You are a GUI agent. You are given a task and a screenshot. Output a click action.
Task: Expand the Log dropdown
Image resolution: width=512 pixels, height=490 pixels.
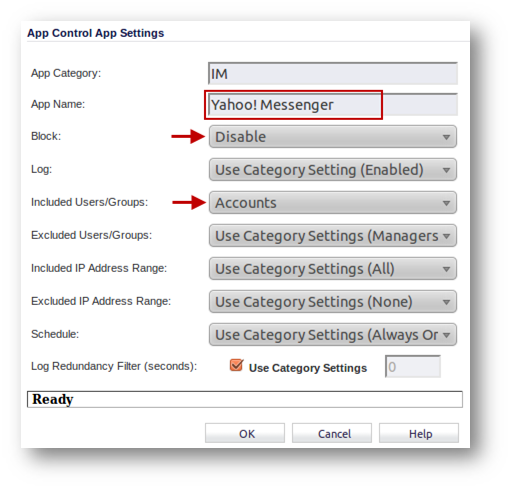pyautogui.click(x=333, y=170)
